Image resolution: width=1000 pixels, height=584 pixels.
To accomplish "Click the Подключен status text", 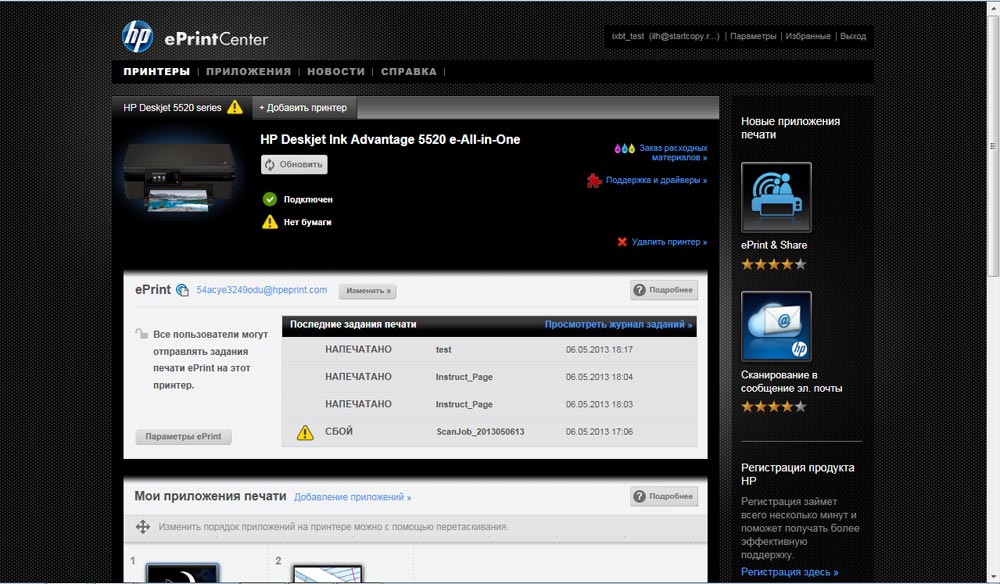I will [308, 200].
